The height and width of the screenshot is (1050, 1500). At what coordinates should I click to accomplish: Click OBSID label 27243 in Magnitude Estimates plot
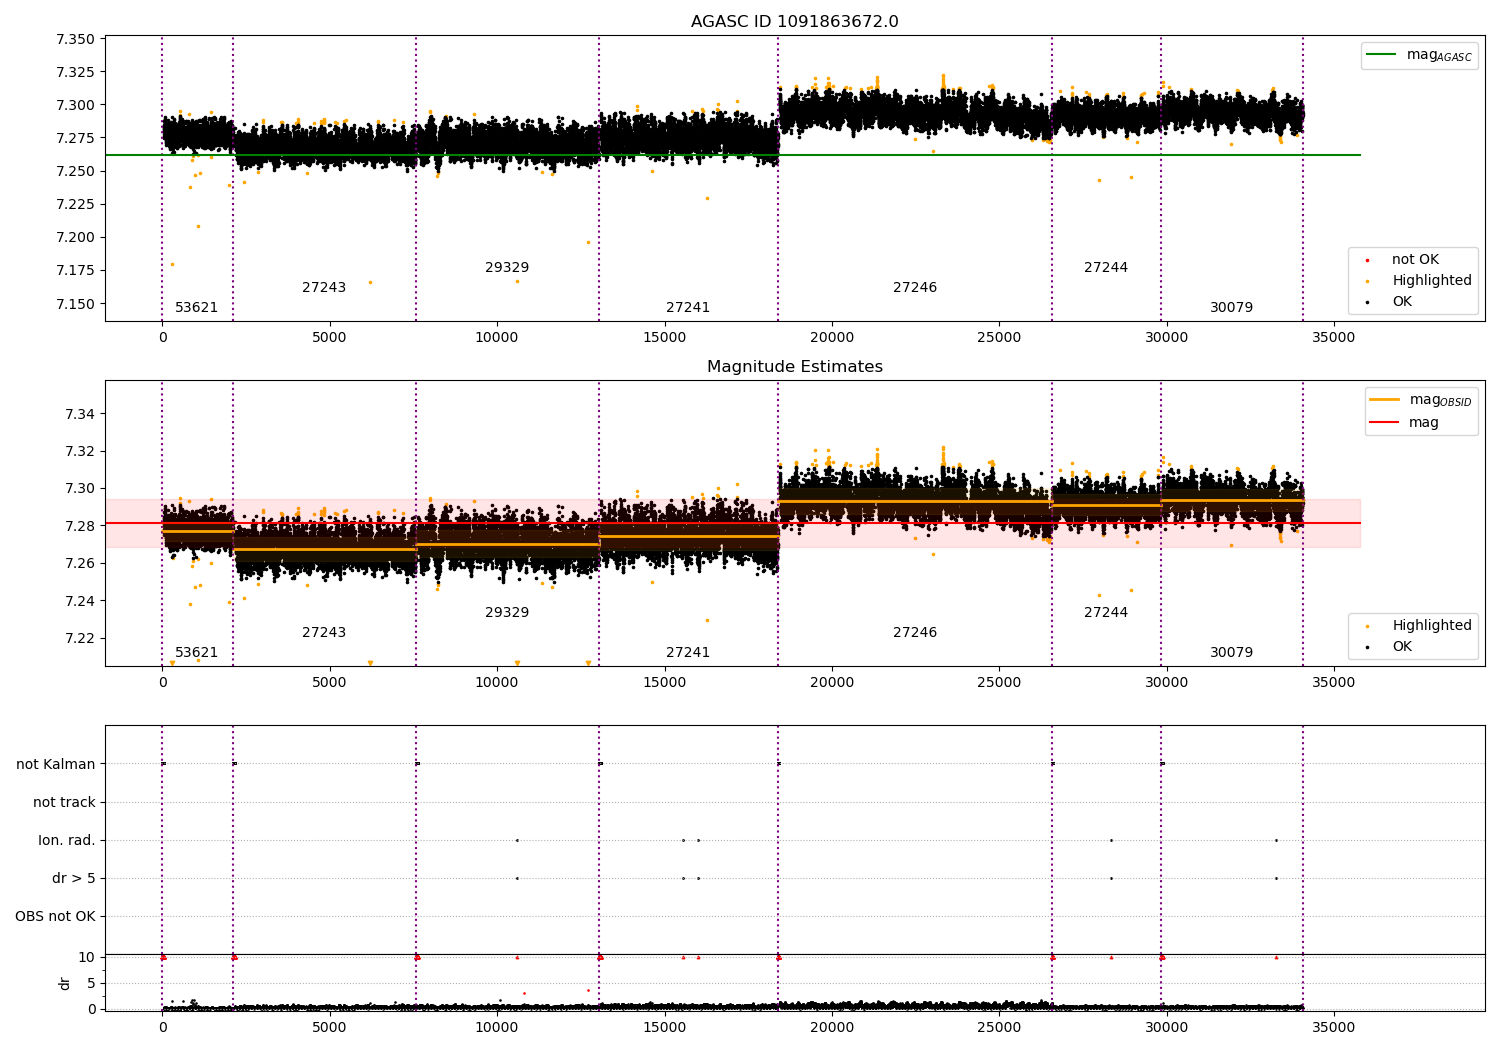pos(324,632)
